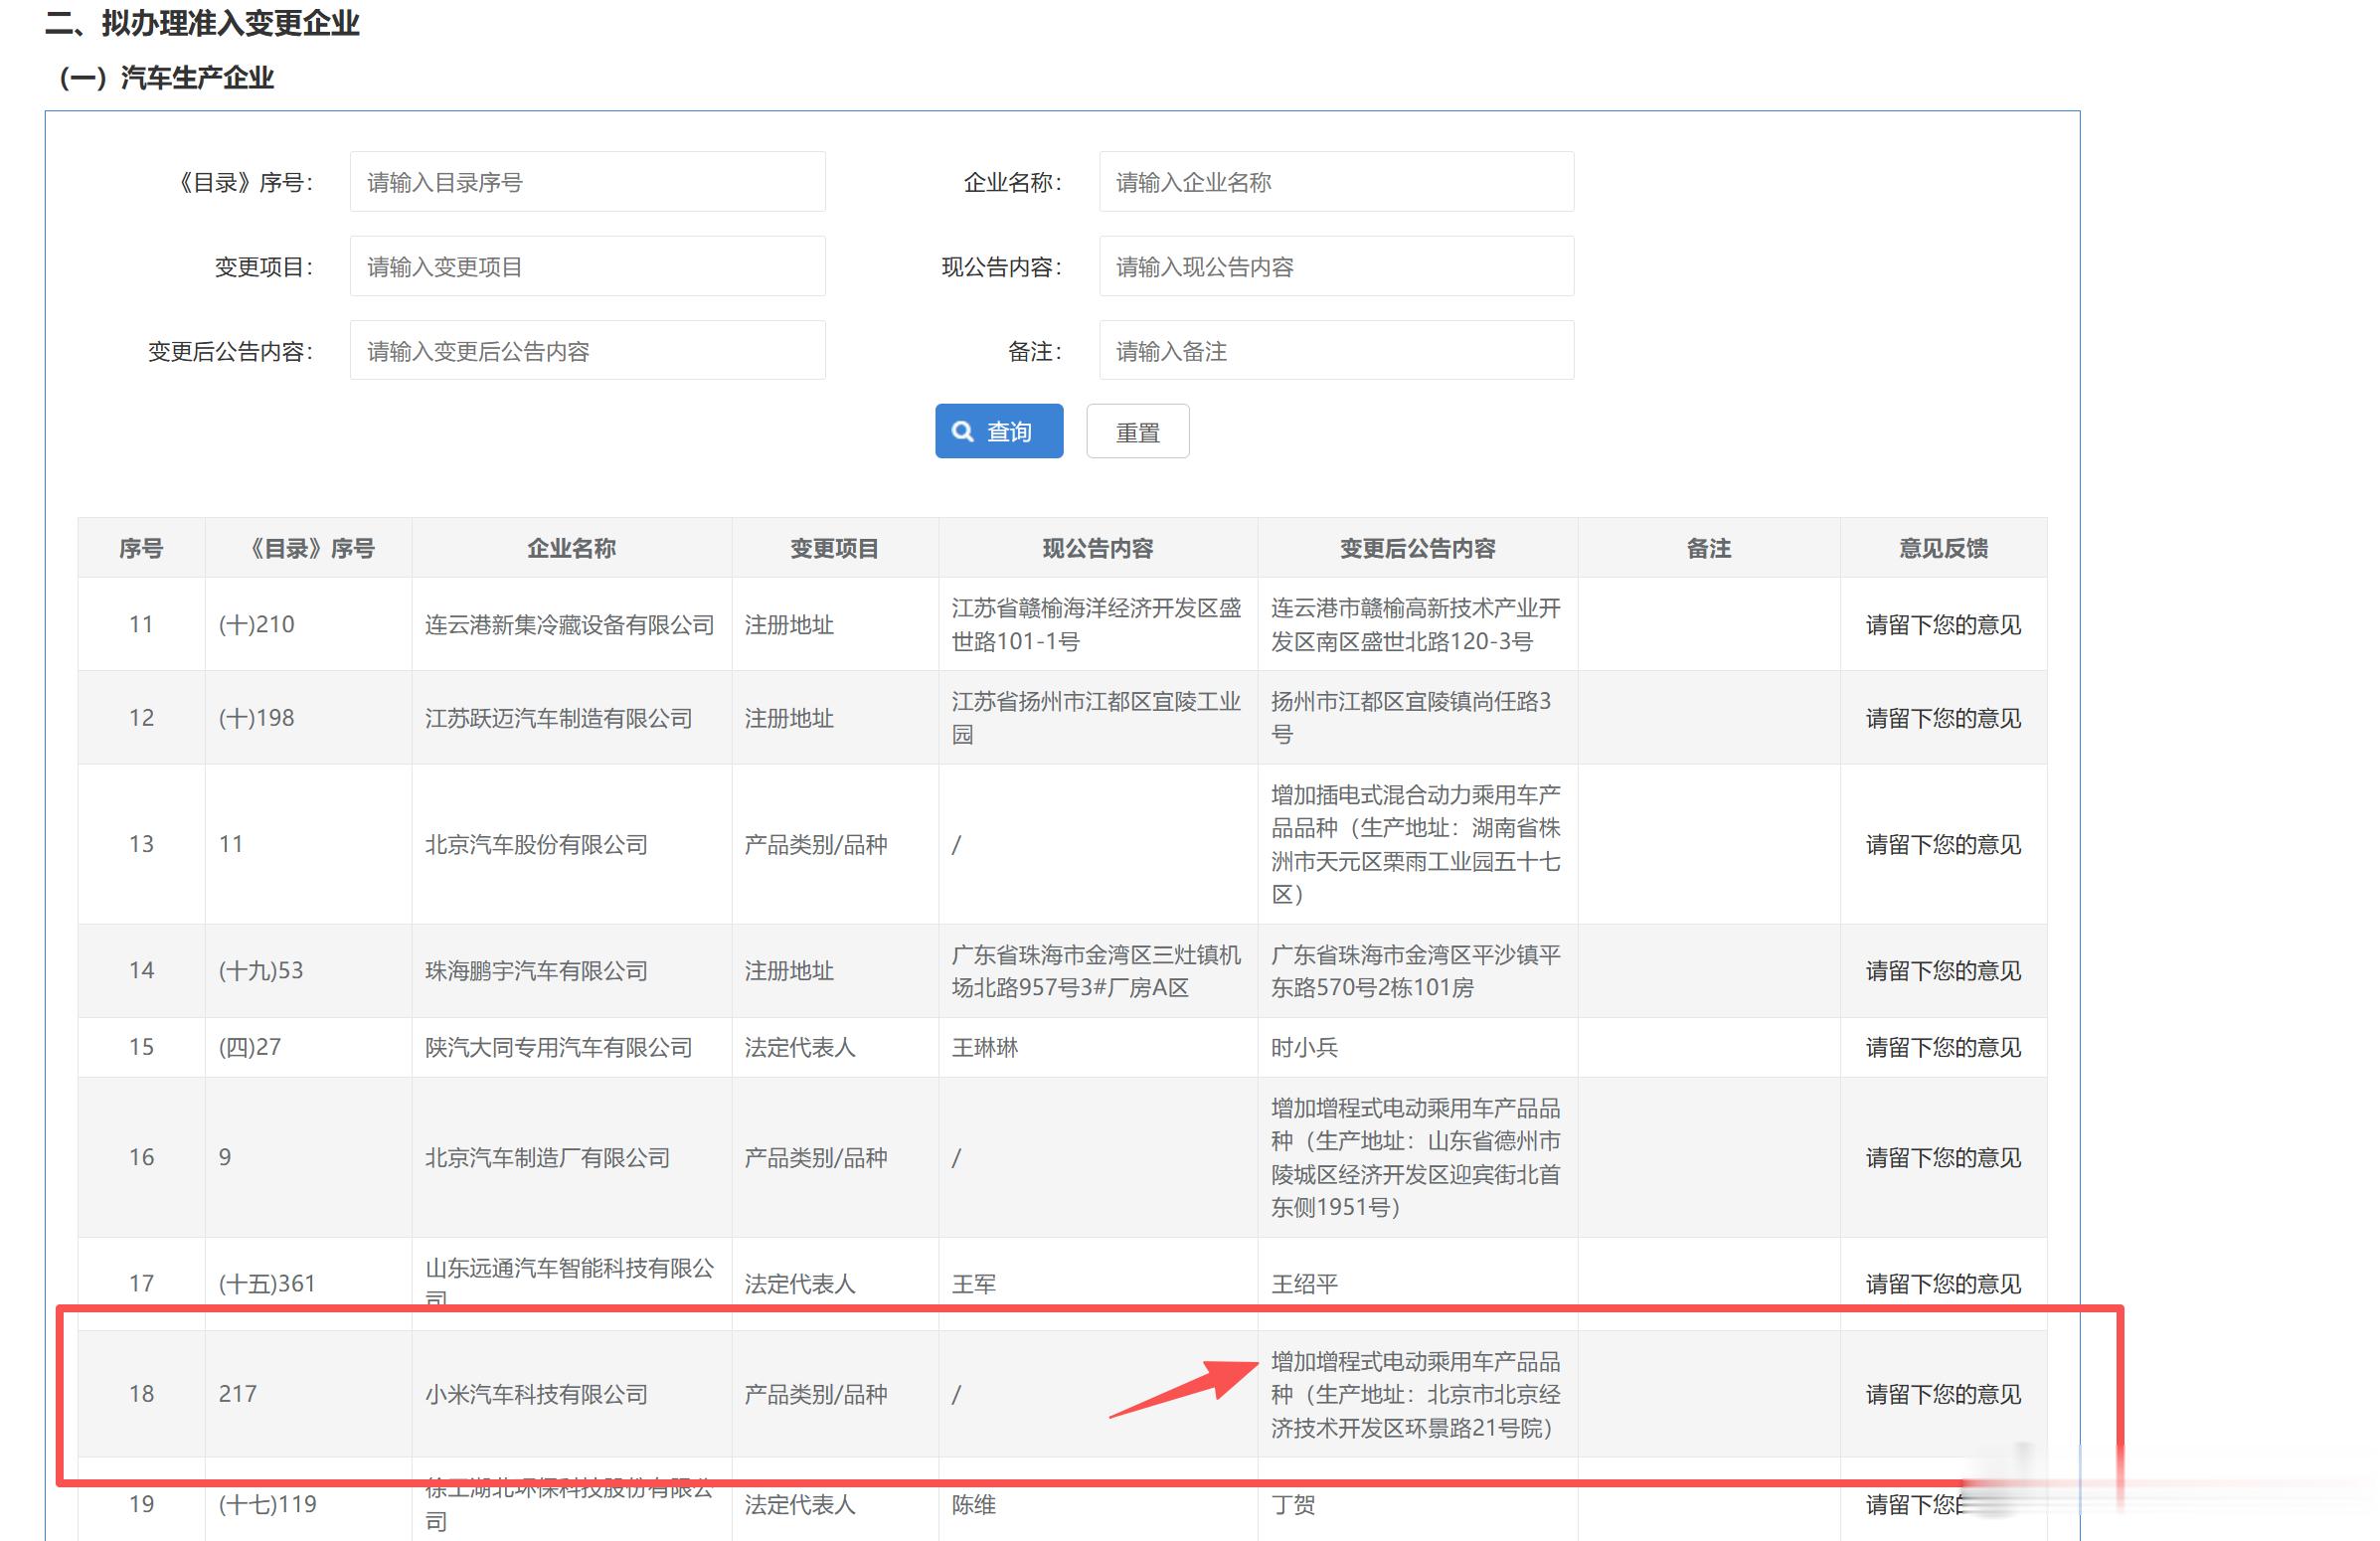Click the 查询 search button
Image resolution: width=2380 pixels, height=1541 pixels.
point(999,431)
